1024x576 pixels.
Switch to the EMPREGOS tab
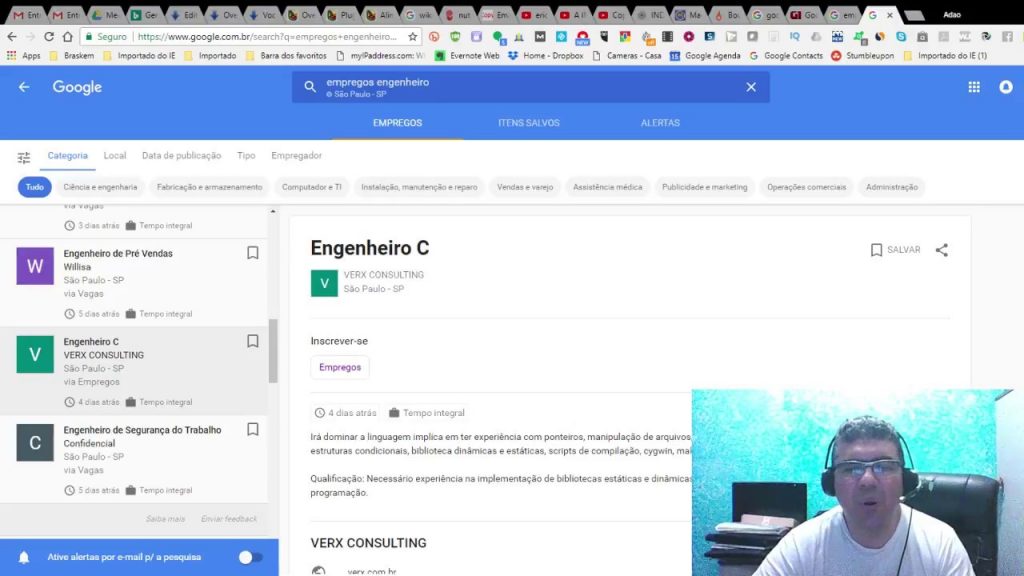[398, 123]
